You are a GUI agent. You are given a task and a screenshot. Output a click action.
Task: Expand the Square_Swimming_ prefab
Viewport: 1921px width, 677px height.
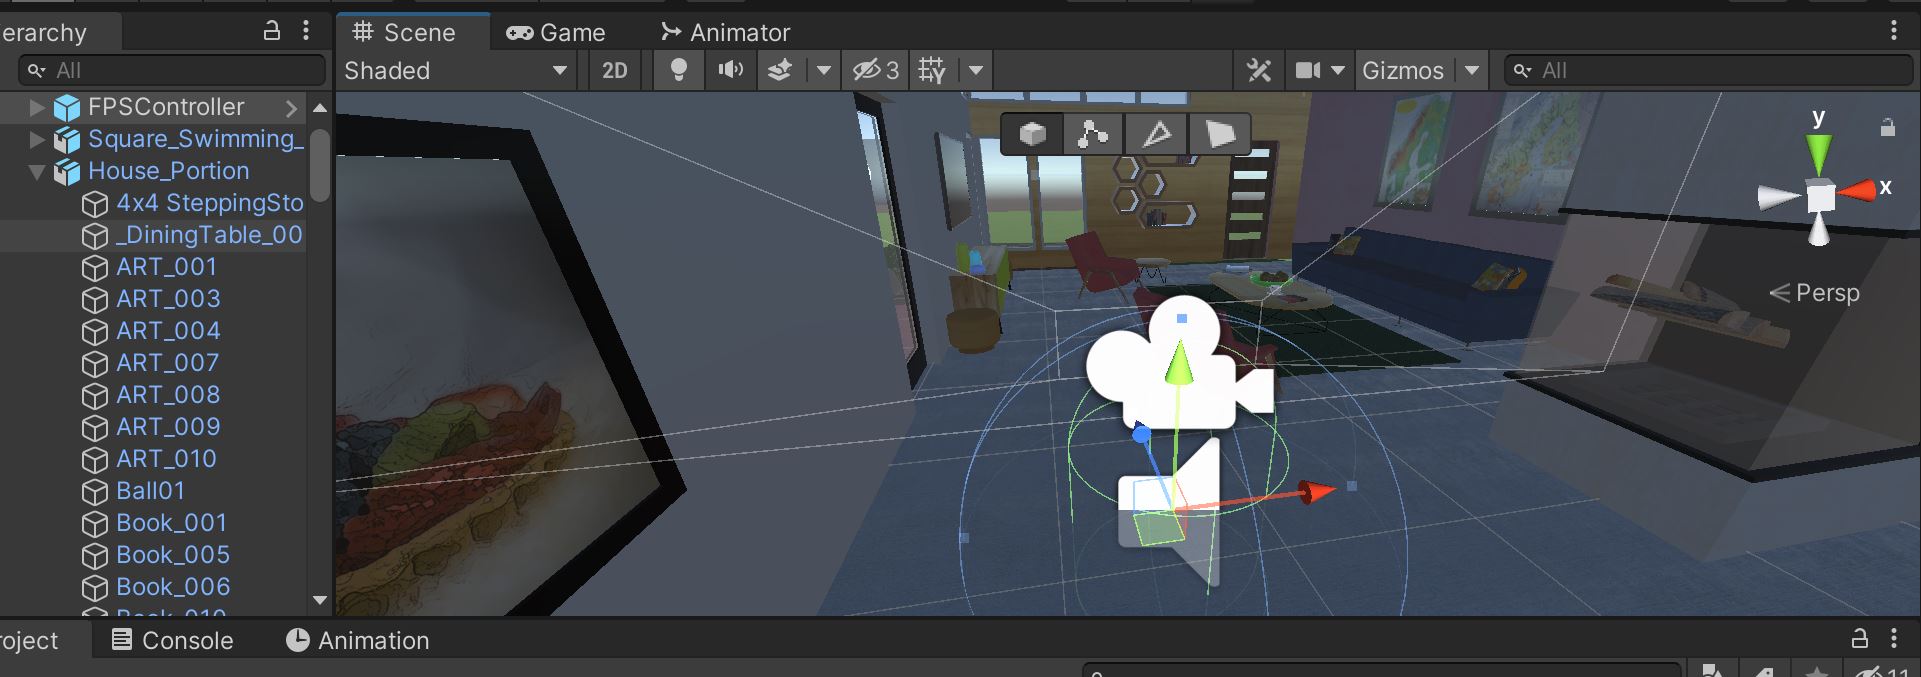(37, 139)
